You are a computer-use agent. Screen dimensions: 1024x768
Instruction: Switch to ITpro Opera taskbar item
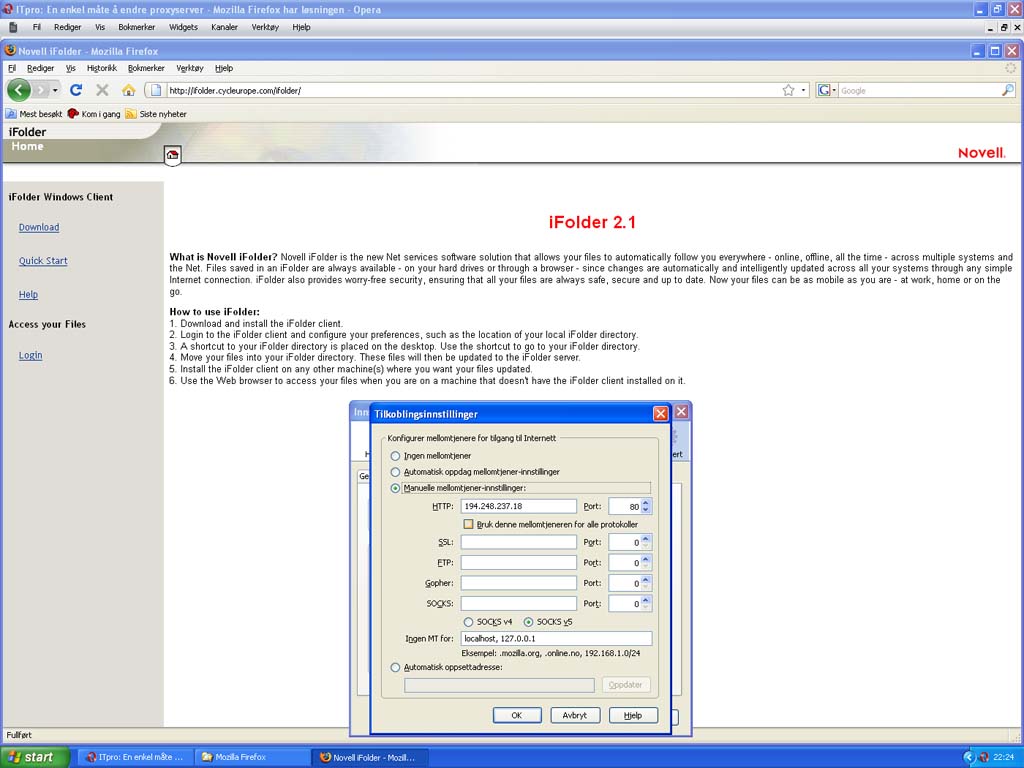135,757
